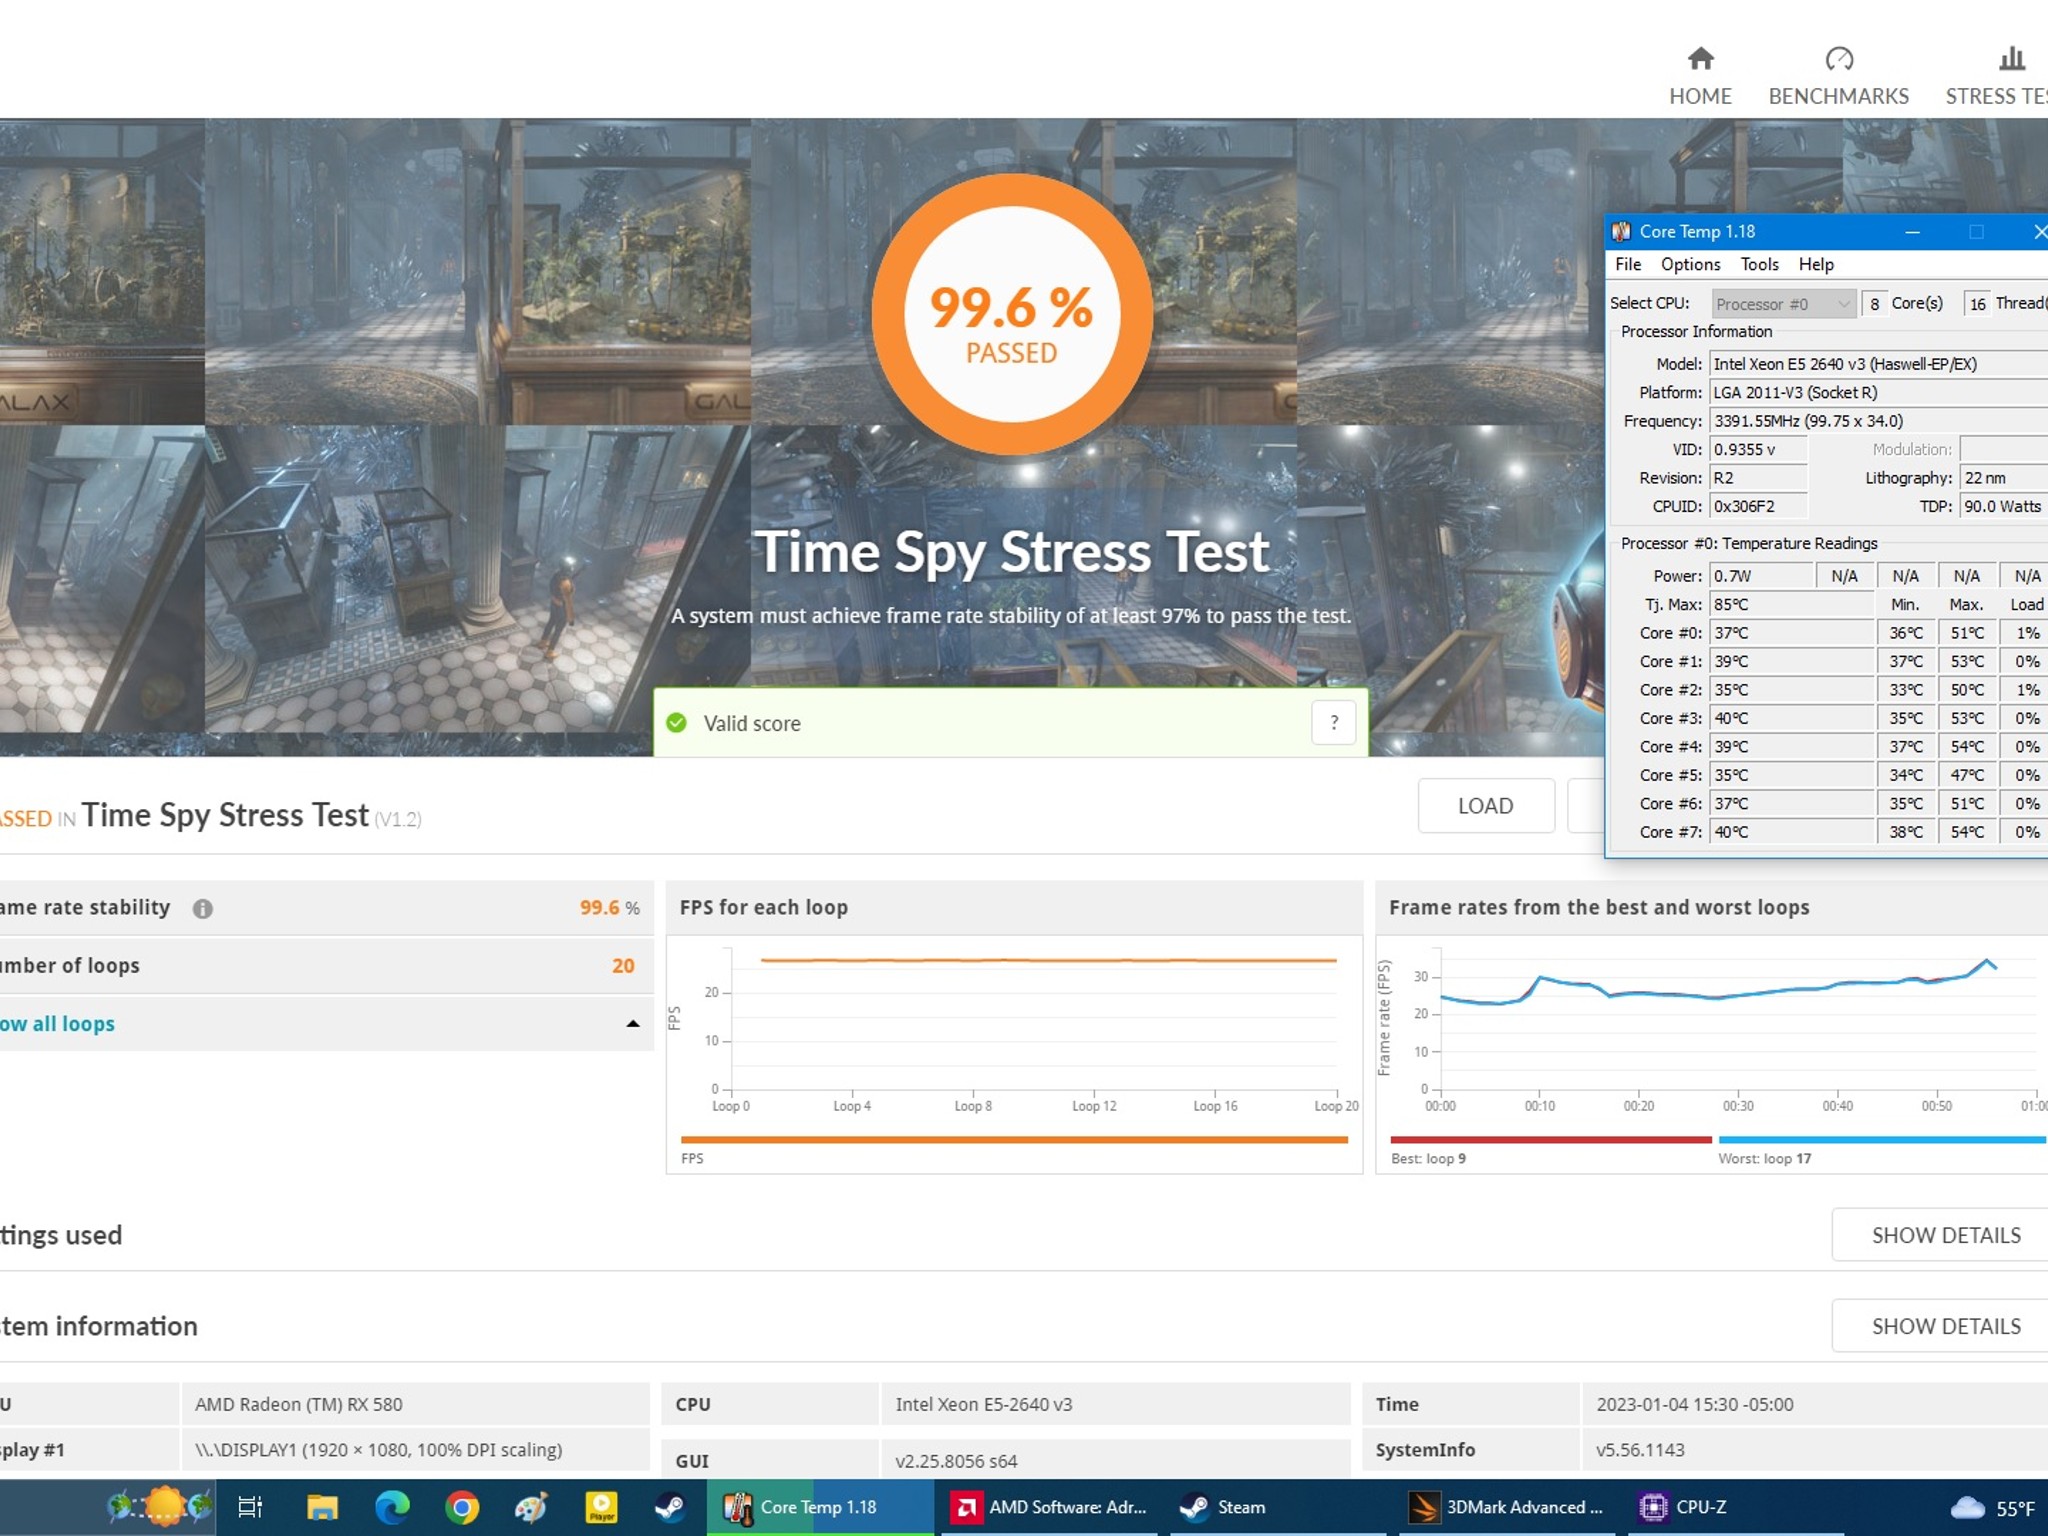The height and width of the screenshot is (1536, 2048).
Task: Open the Select CPU Processor #0 dropdown
Action: click(x=1783, y=303)
